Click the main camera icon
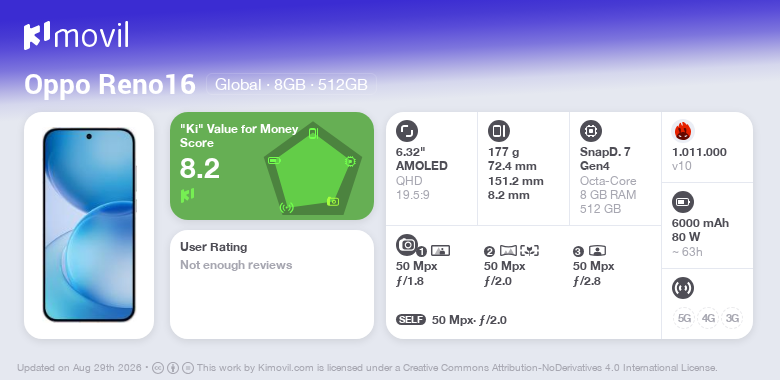 point(407,244)
